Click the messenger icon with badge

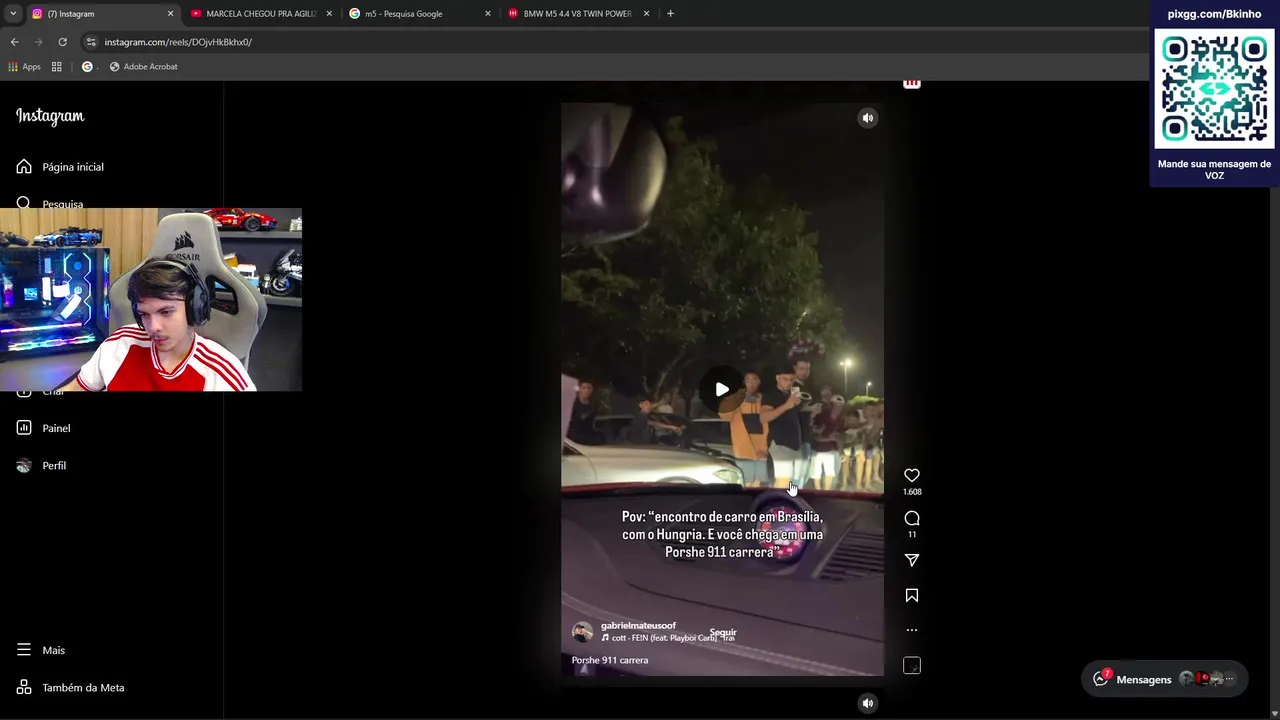click(x=1101, y=679)
